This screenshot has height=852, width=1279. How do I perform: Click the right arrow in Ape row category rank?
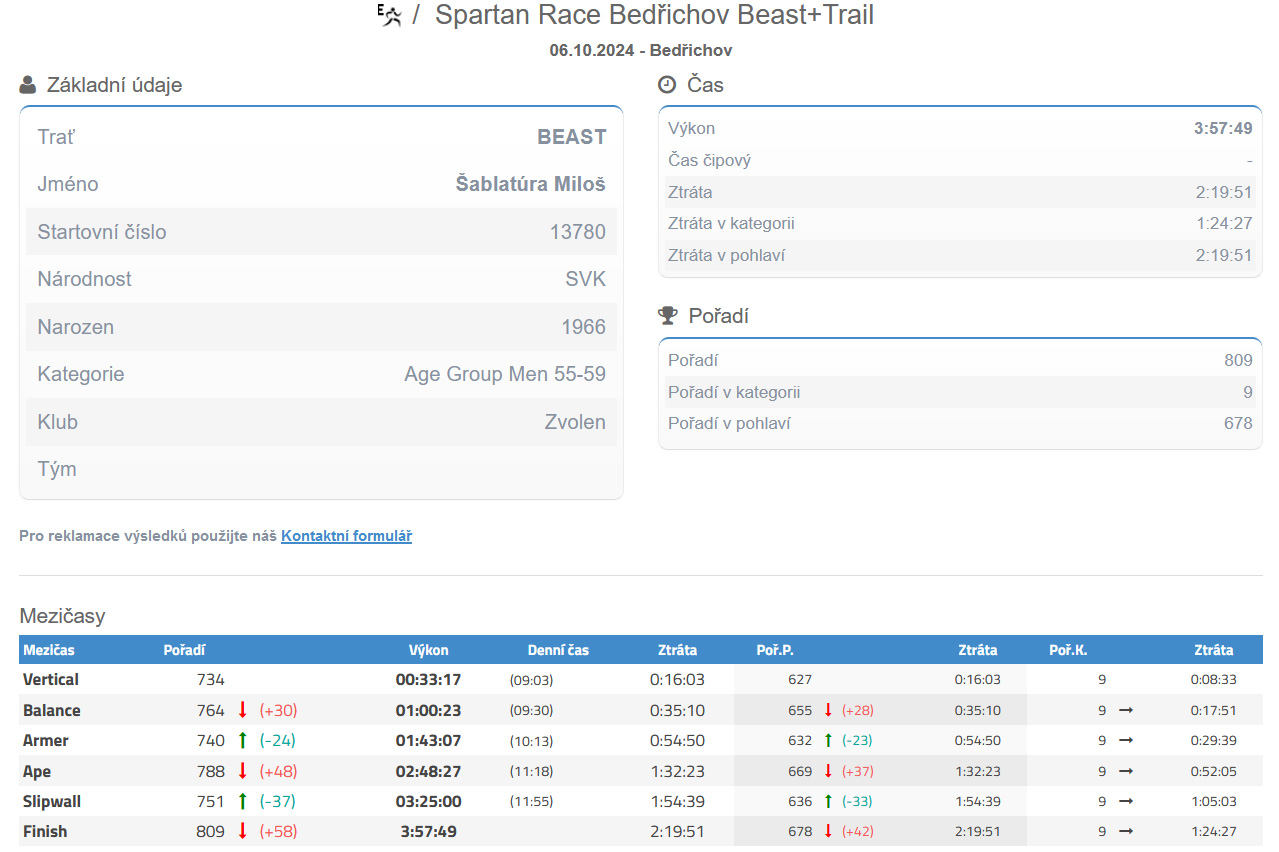1126,771
